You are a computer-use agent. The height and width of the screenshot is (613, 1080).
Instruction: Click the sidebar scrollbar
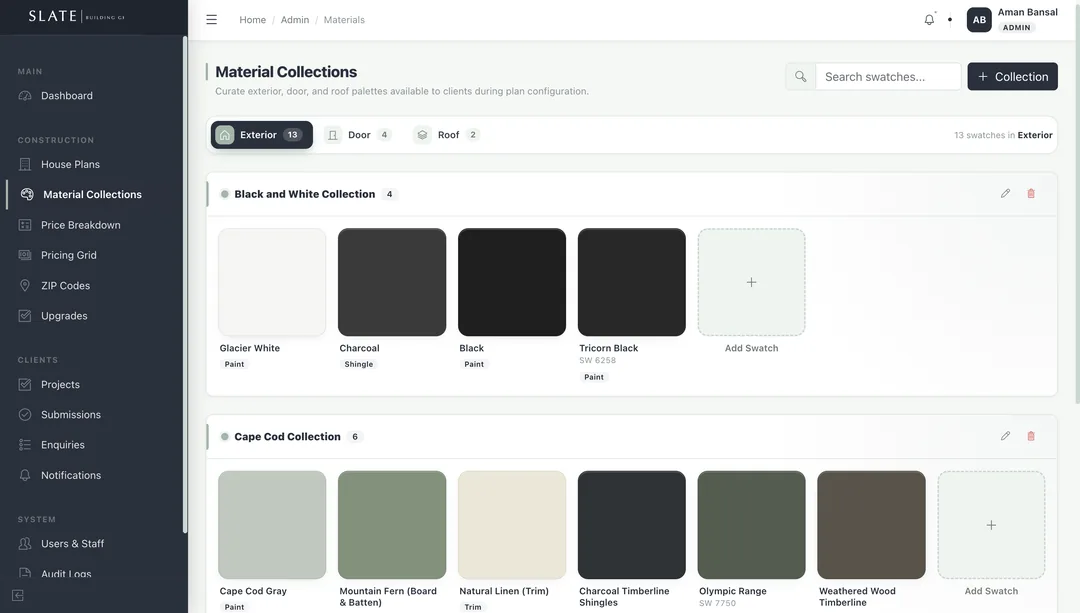click(x=185, y=284)
